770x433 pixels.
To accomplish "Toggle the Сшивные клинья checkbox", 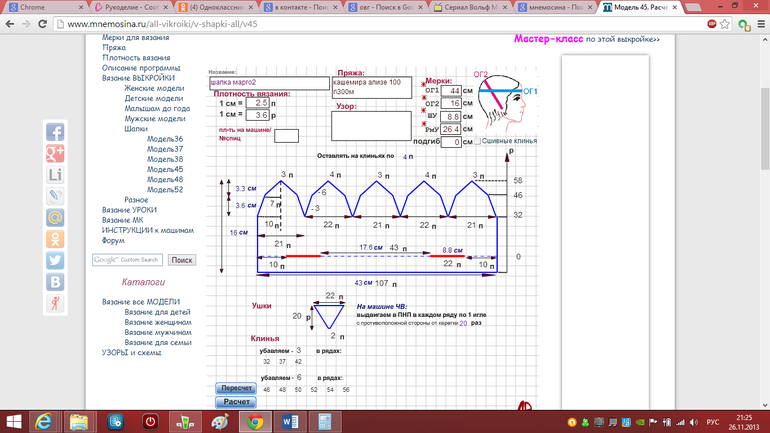I will click(x=477, y=142).
